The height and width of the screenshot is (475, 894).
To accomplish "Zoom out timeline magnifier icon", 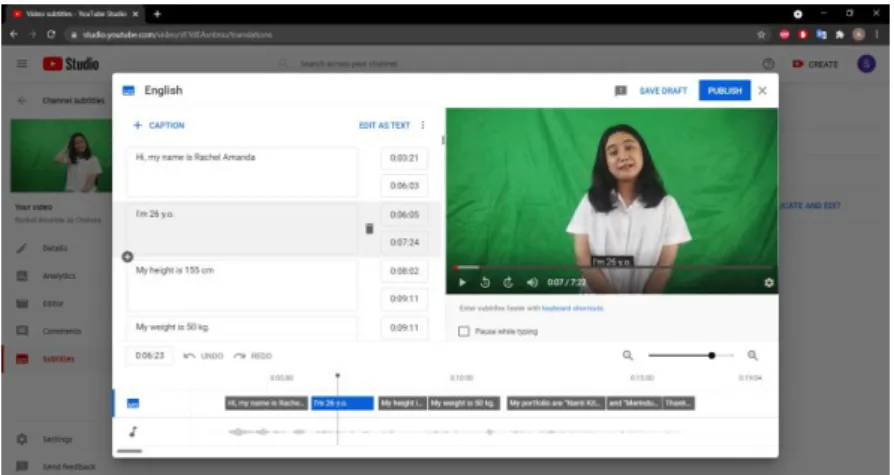I will [628, 355].
